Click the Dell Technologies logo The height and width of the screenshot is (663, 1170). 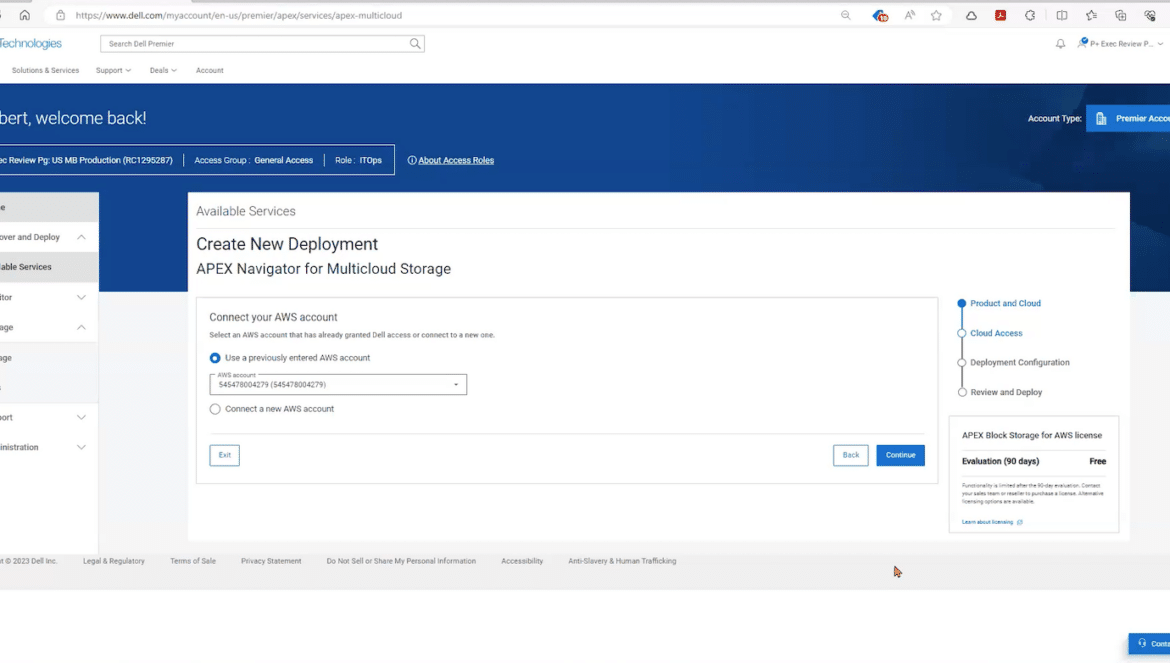click(x=31, y=44)
